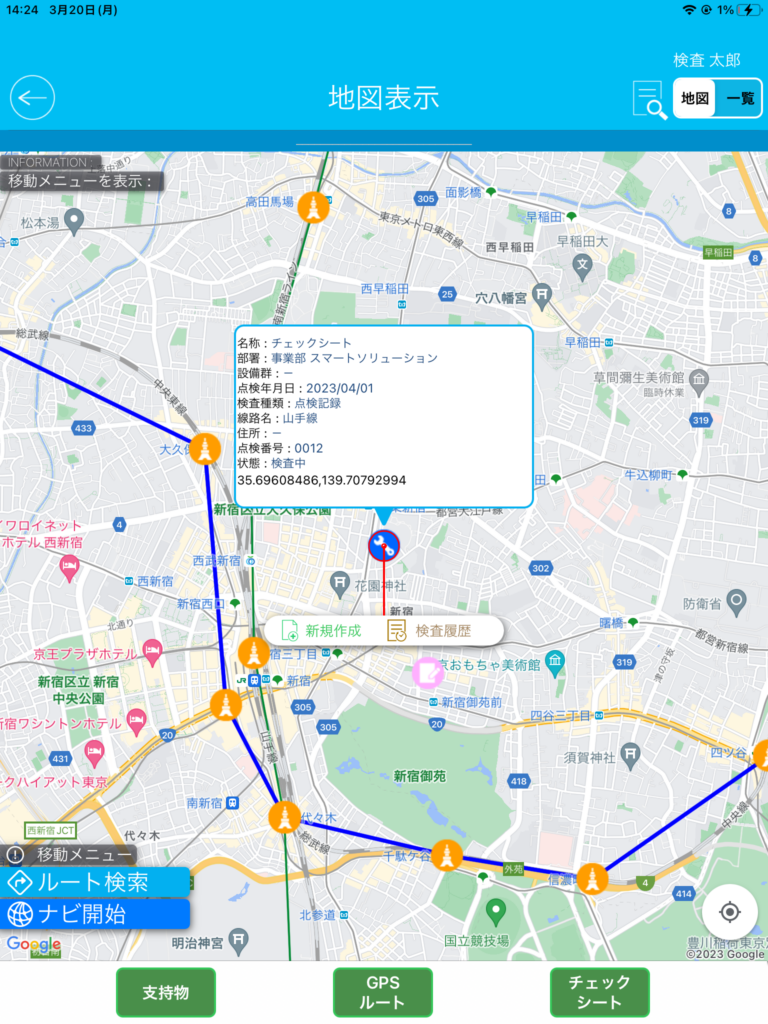Select tower marker near 新宿三丁目
768x1024 pixels.
point(254,653)
